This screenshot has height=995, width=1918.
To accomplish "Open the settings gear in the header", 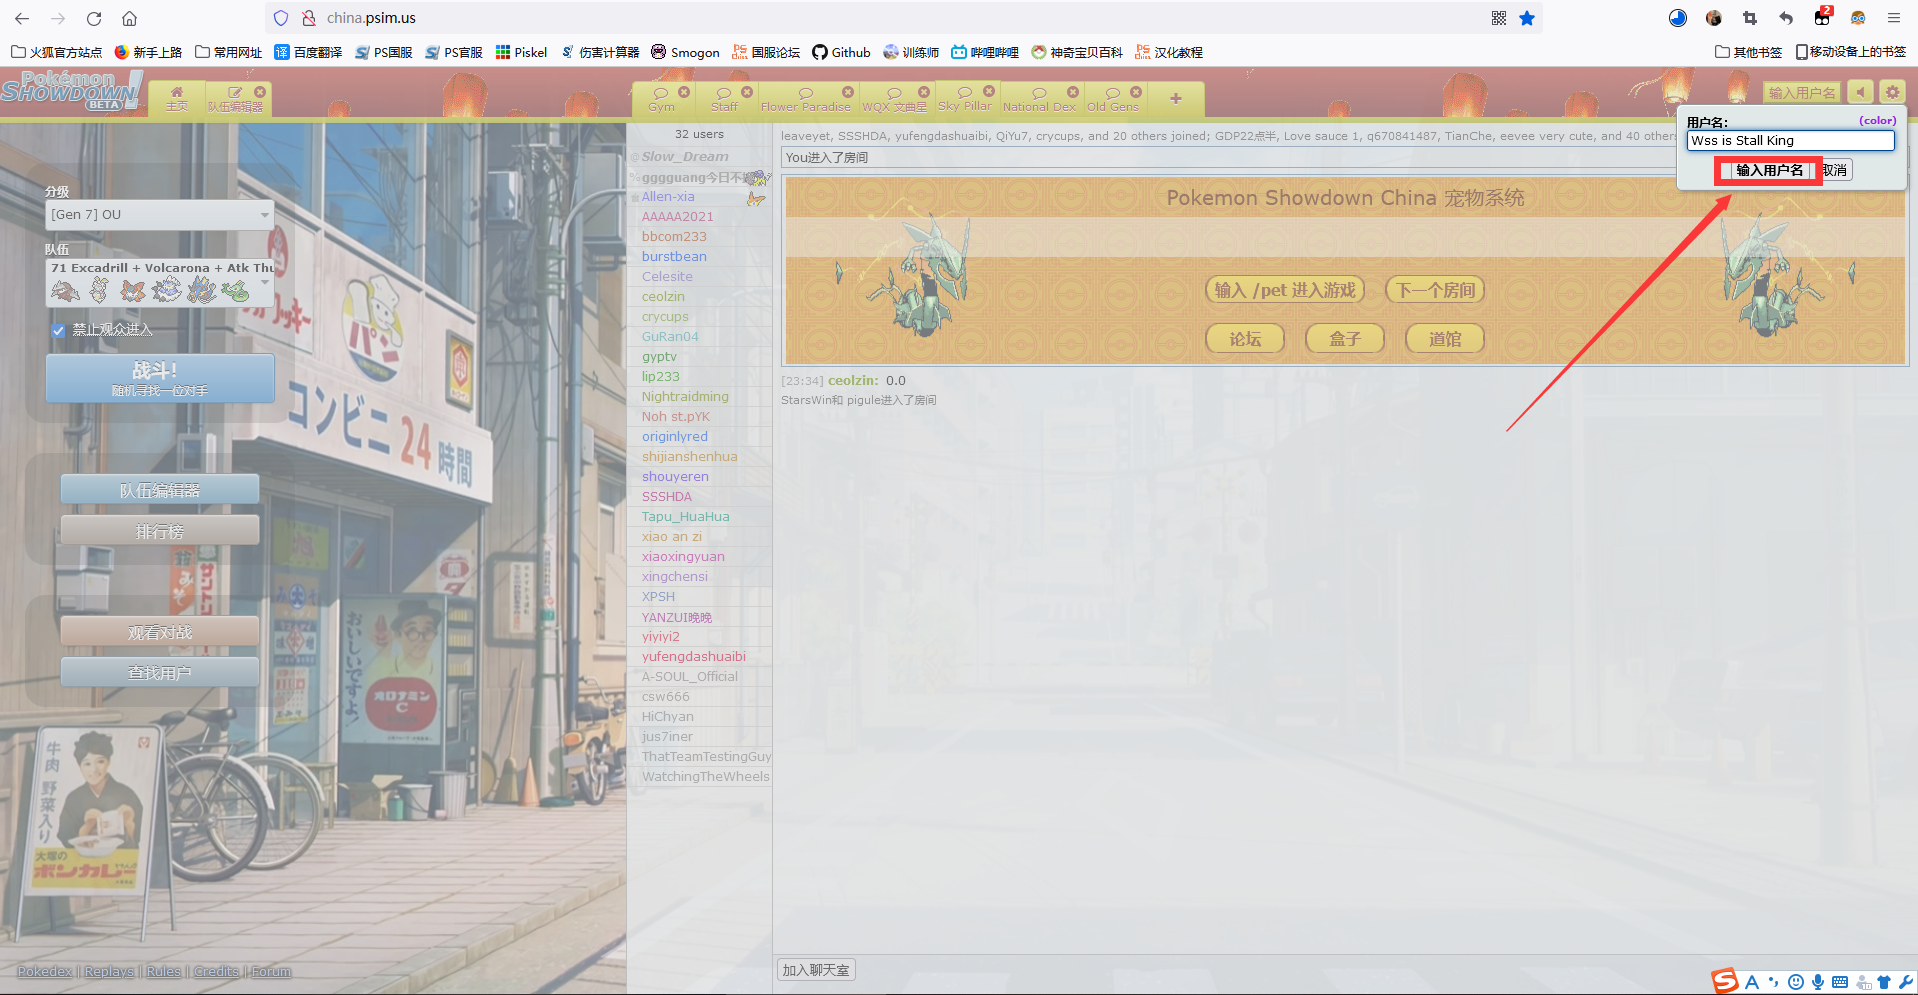I will tap(1892, 92).
